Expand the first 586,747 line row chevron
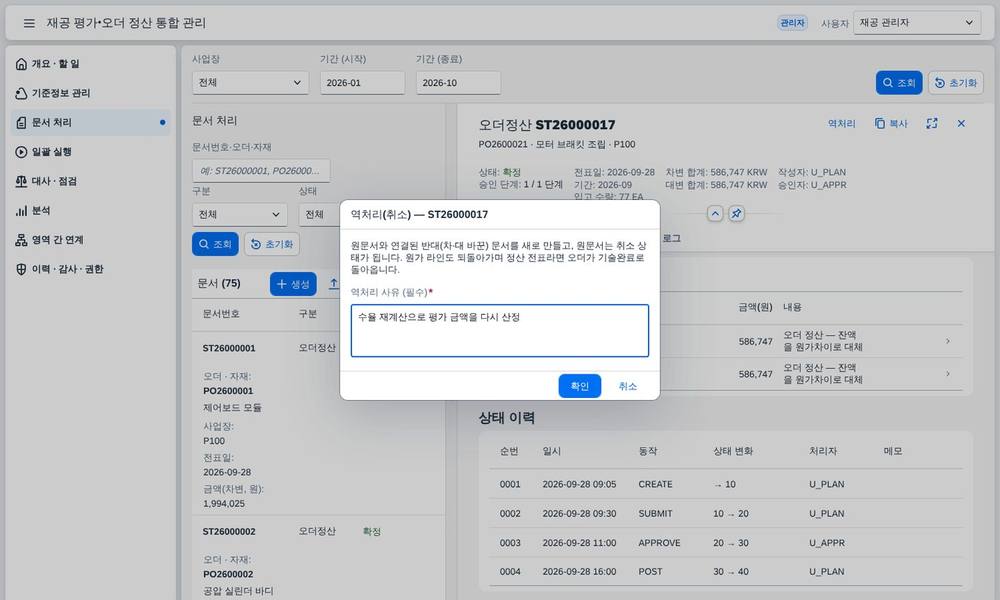This screenshot has width=1000, height=600. [948, 342]
